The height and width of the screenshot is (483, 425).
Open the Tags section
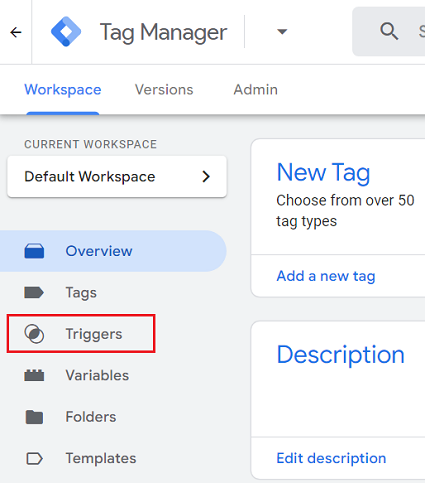(81, 293)
